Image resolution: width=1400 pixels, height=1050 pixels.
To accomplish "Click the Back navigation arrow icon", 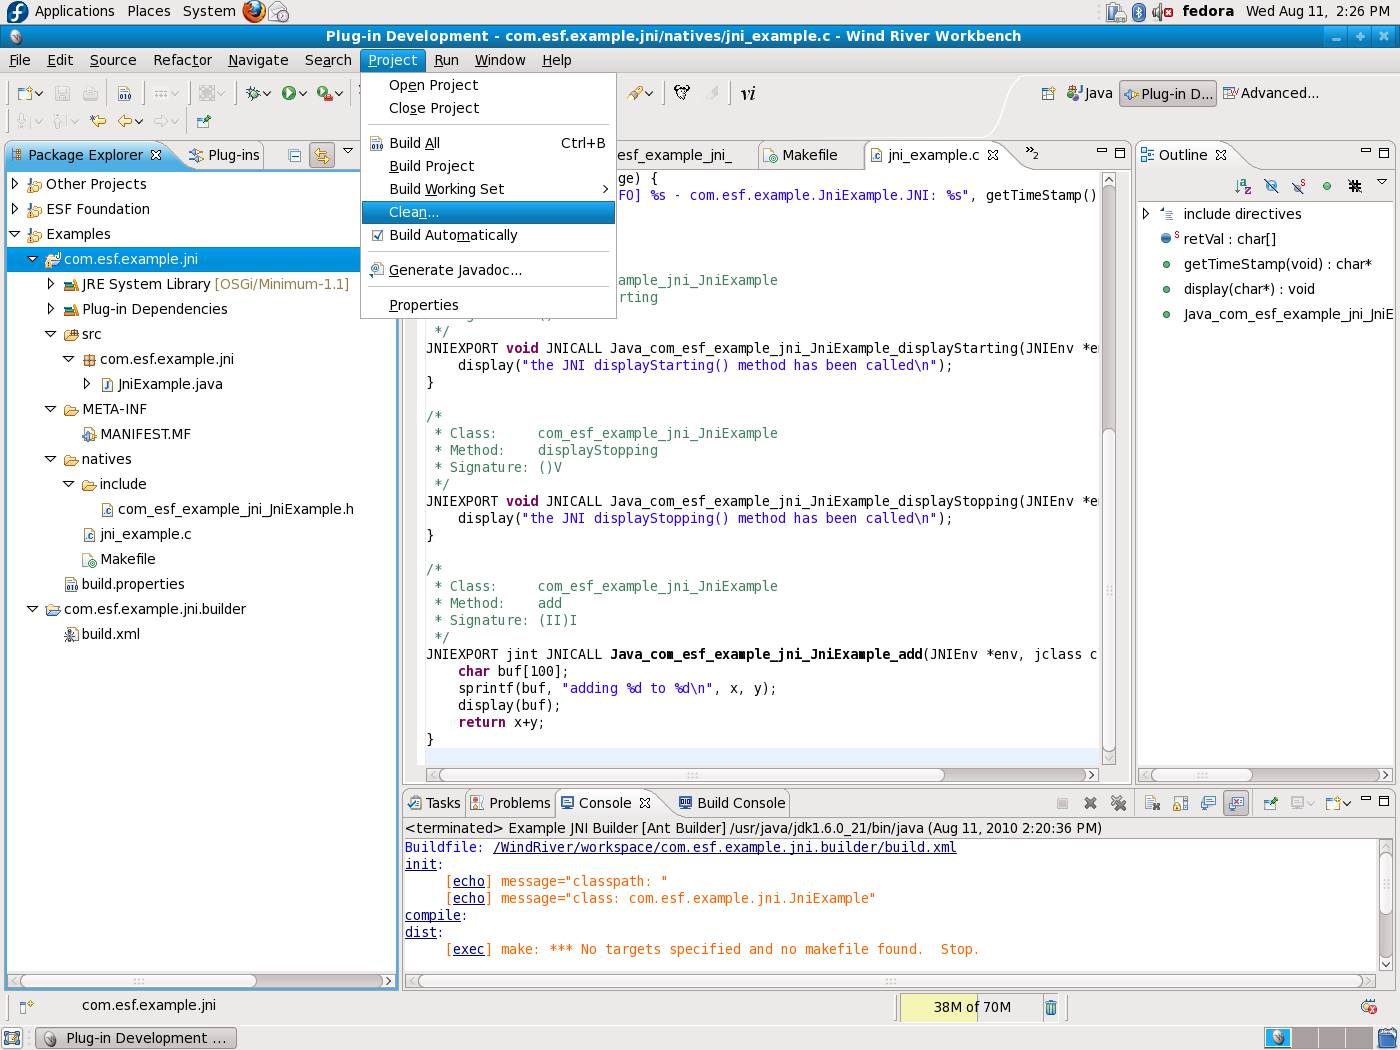I will pyautogui.click(x=126, y=121).
